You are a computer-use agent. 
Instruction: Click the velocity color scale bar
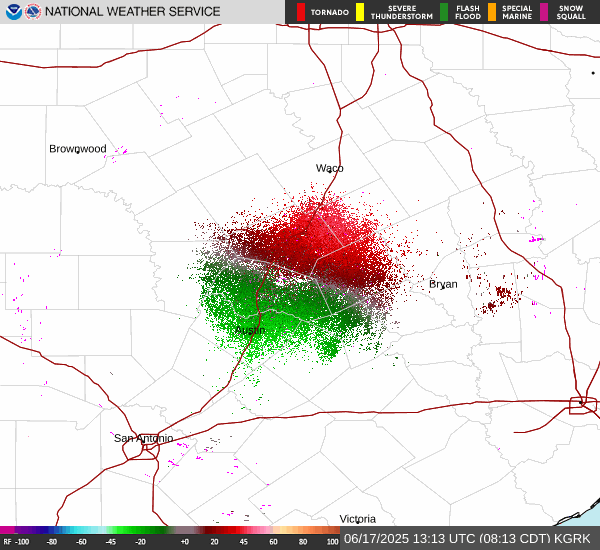(170, 530)
